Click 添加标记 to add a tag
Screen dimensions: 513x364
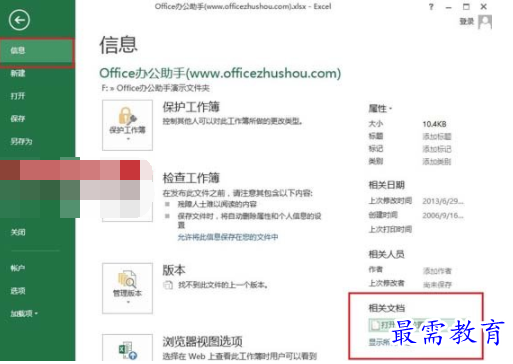[x=437, y=149]
